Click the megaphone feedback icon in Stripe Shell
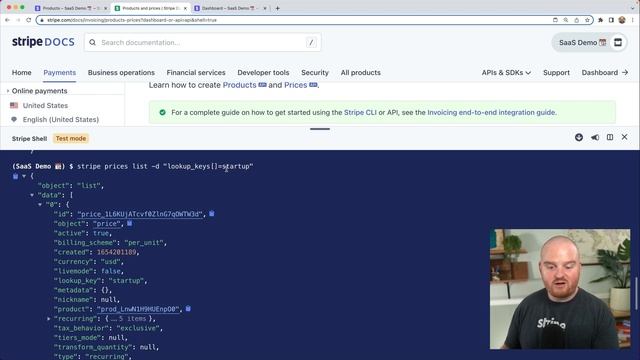Screen dimensions: 640x360 tap(595, 138)
